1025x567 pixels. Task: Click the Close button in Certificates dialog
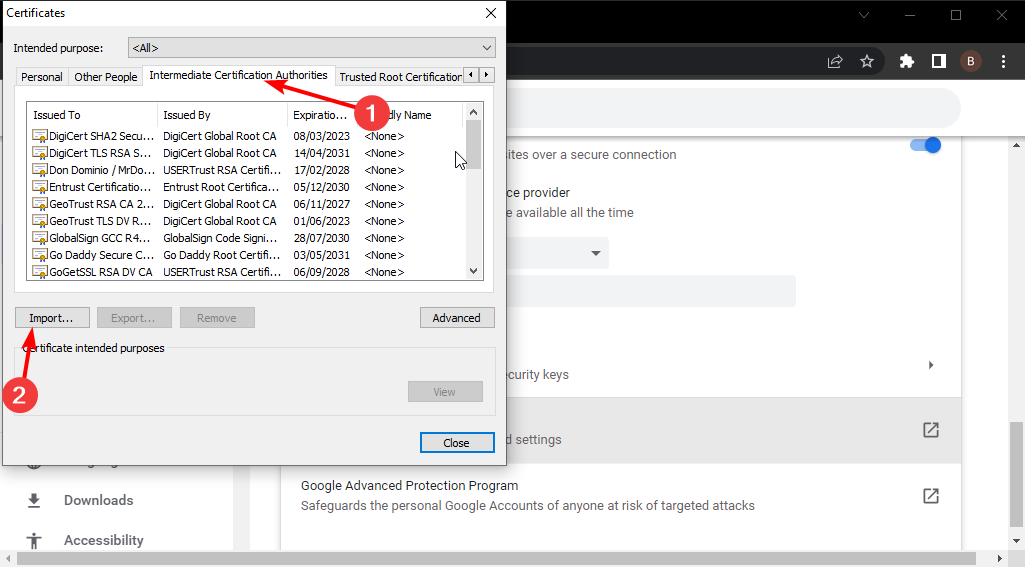point(457,443)
